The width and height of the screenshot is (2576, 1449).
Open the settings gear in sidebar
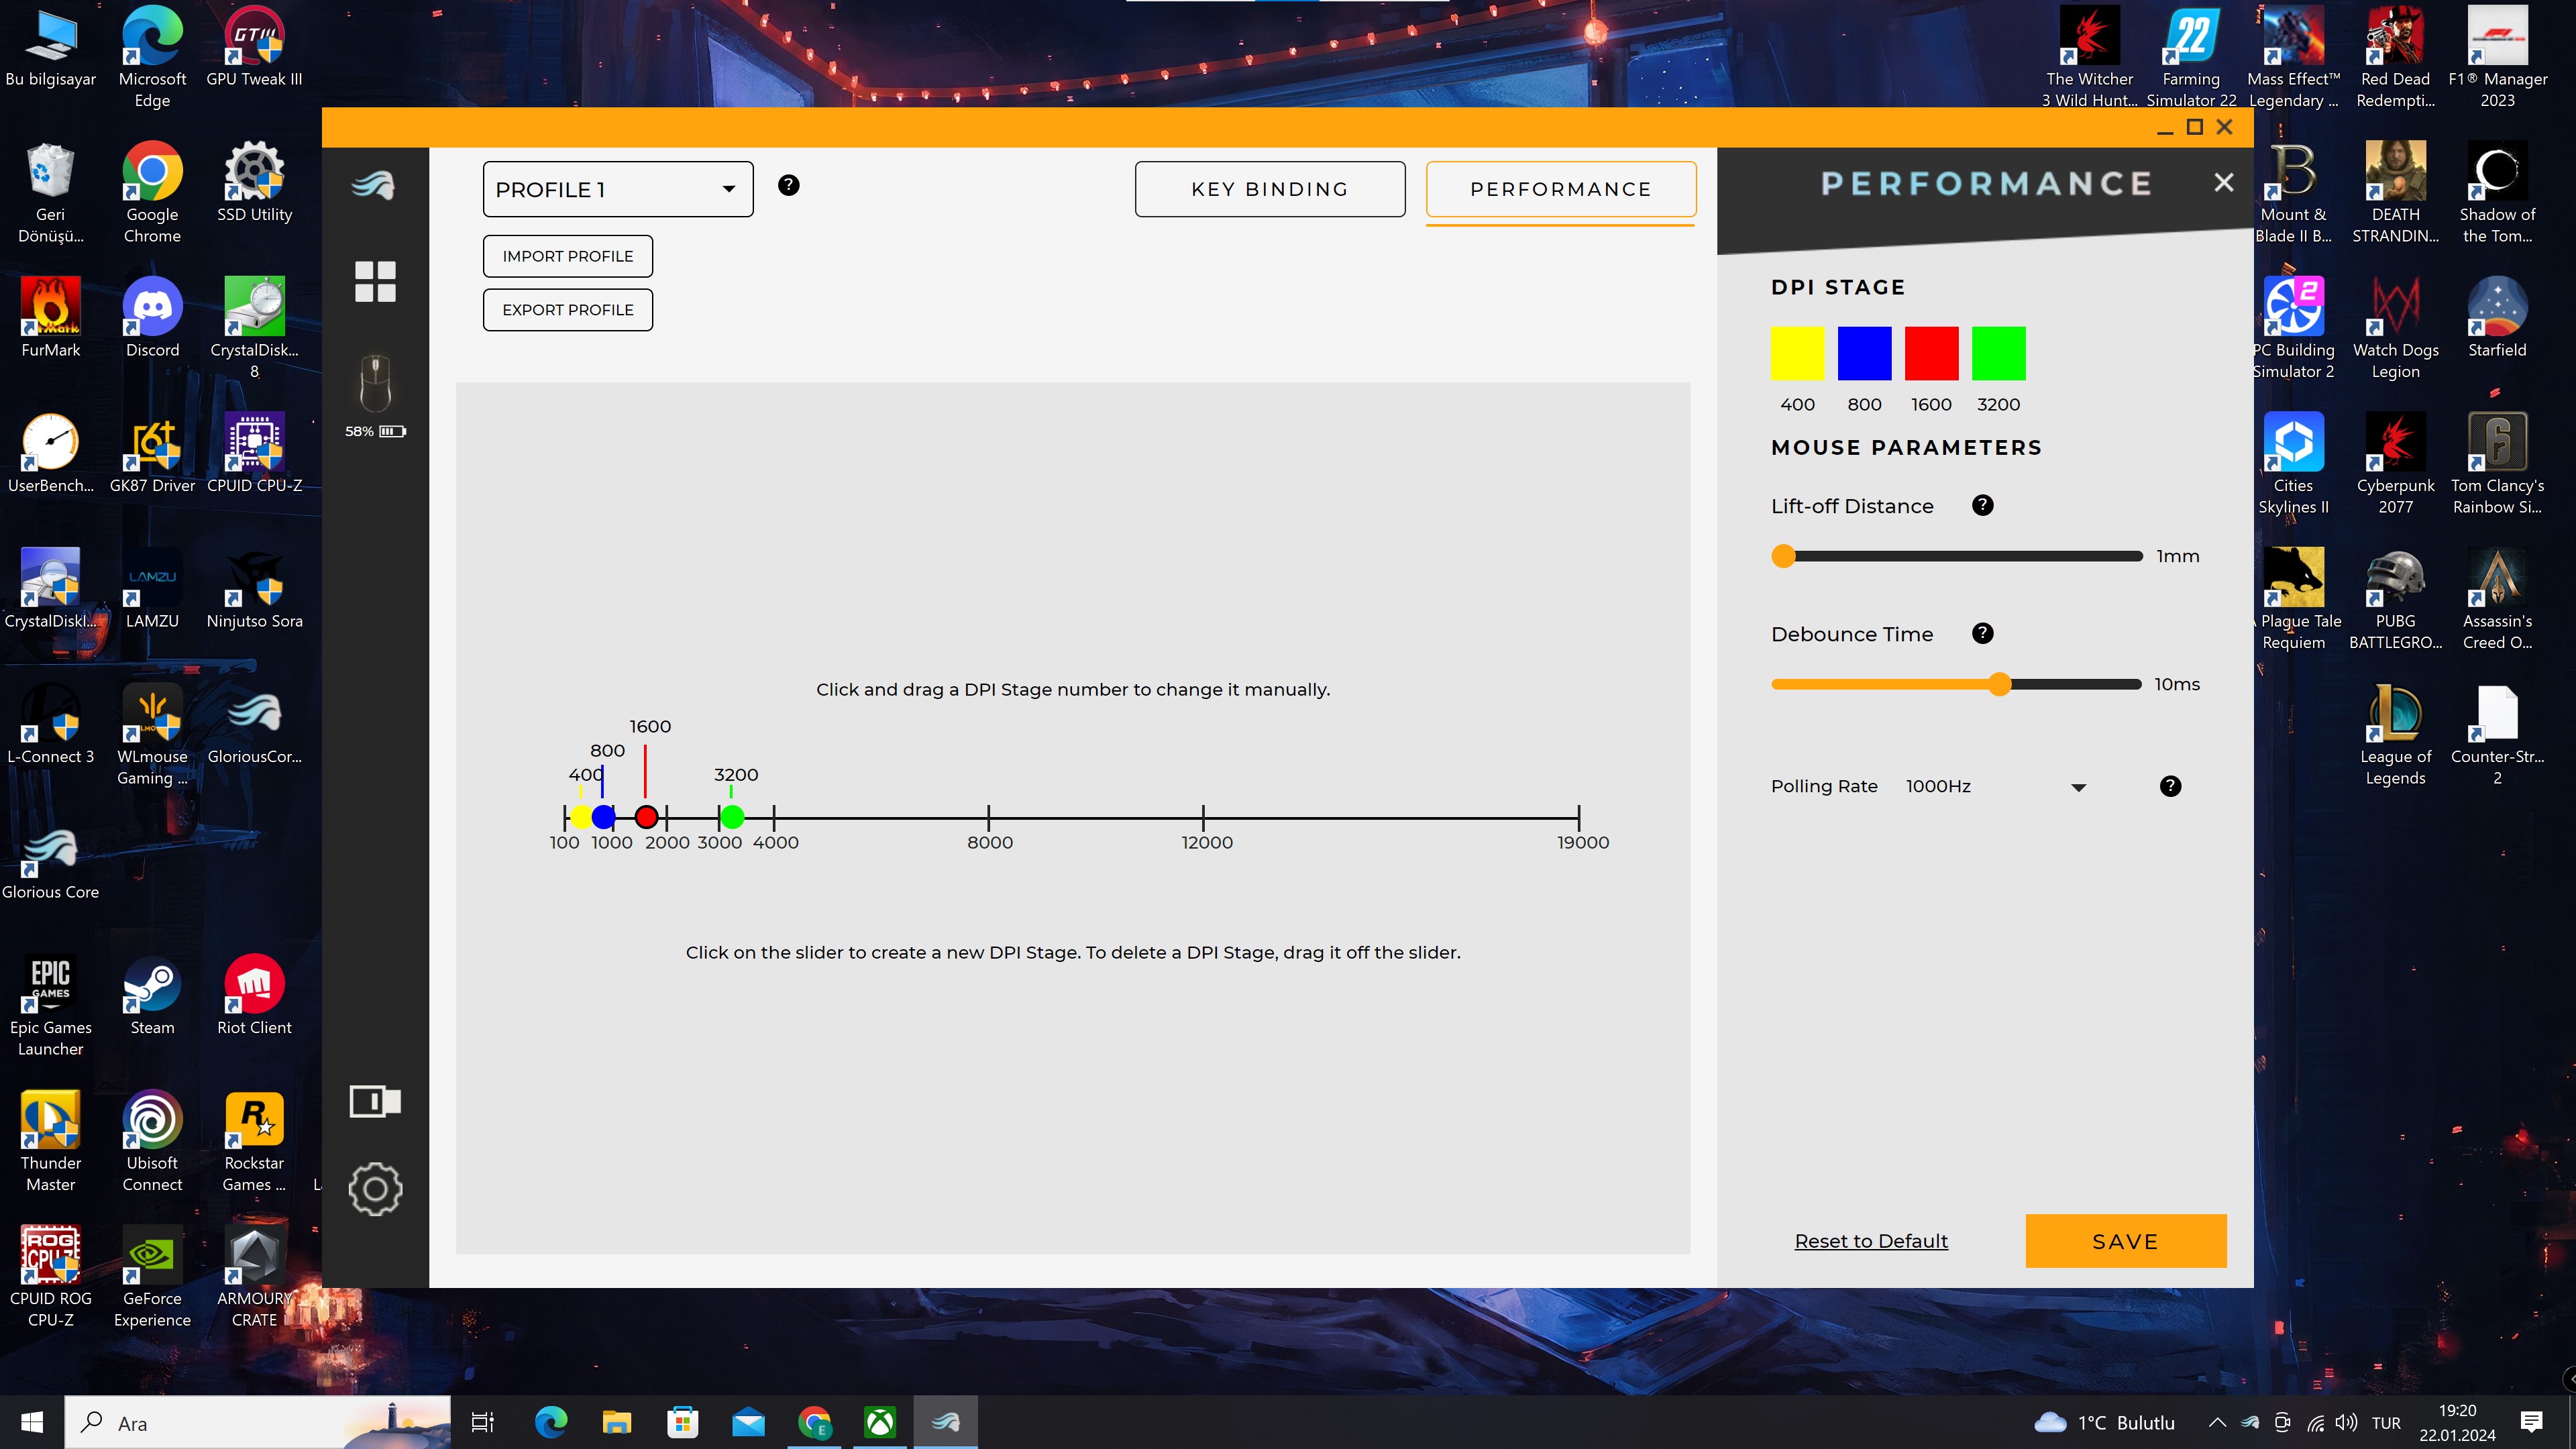point(375,1188)
